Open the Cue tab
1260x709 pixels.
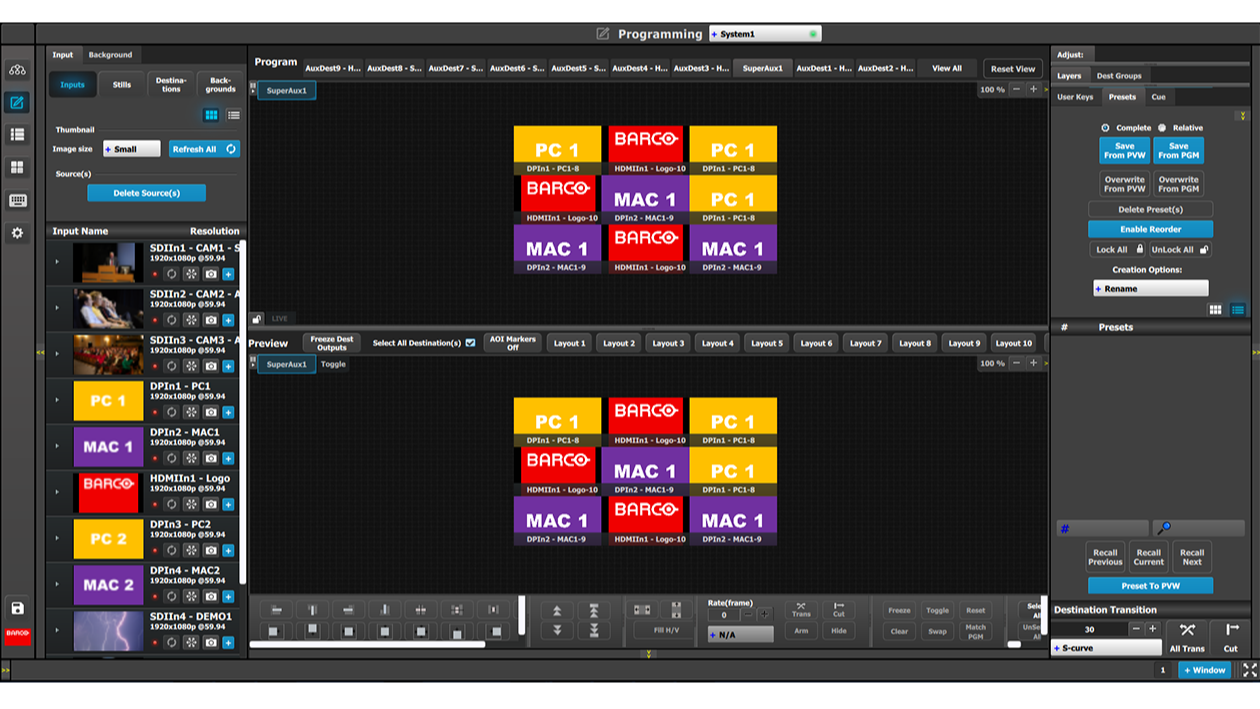1158,97
